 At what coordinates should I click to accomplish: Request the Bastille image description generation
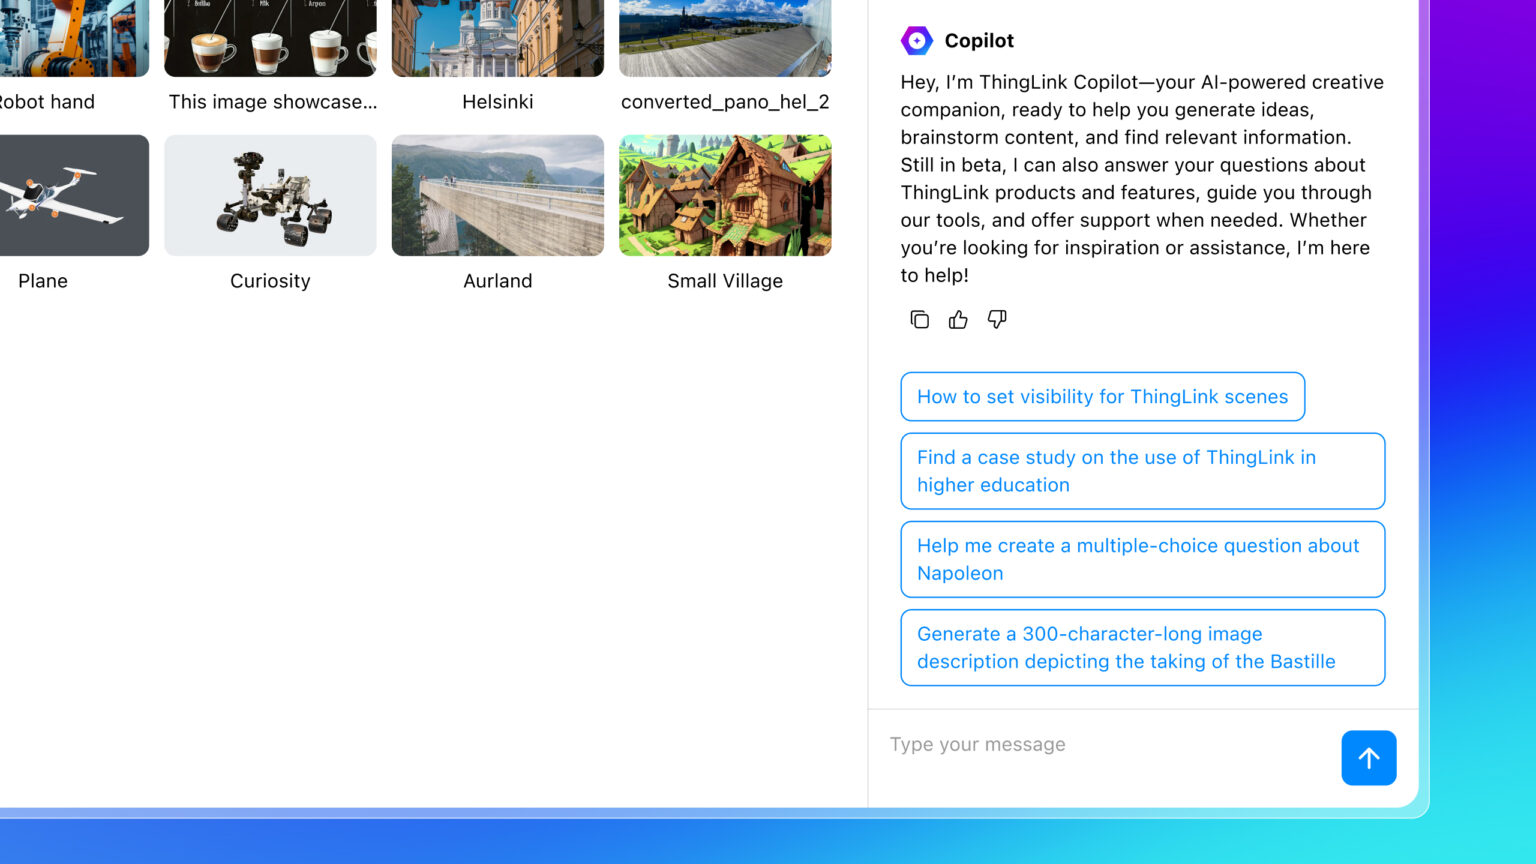click(1142, 647)
